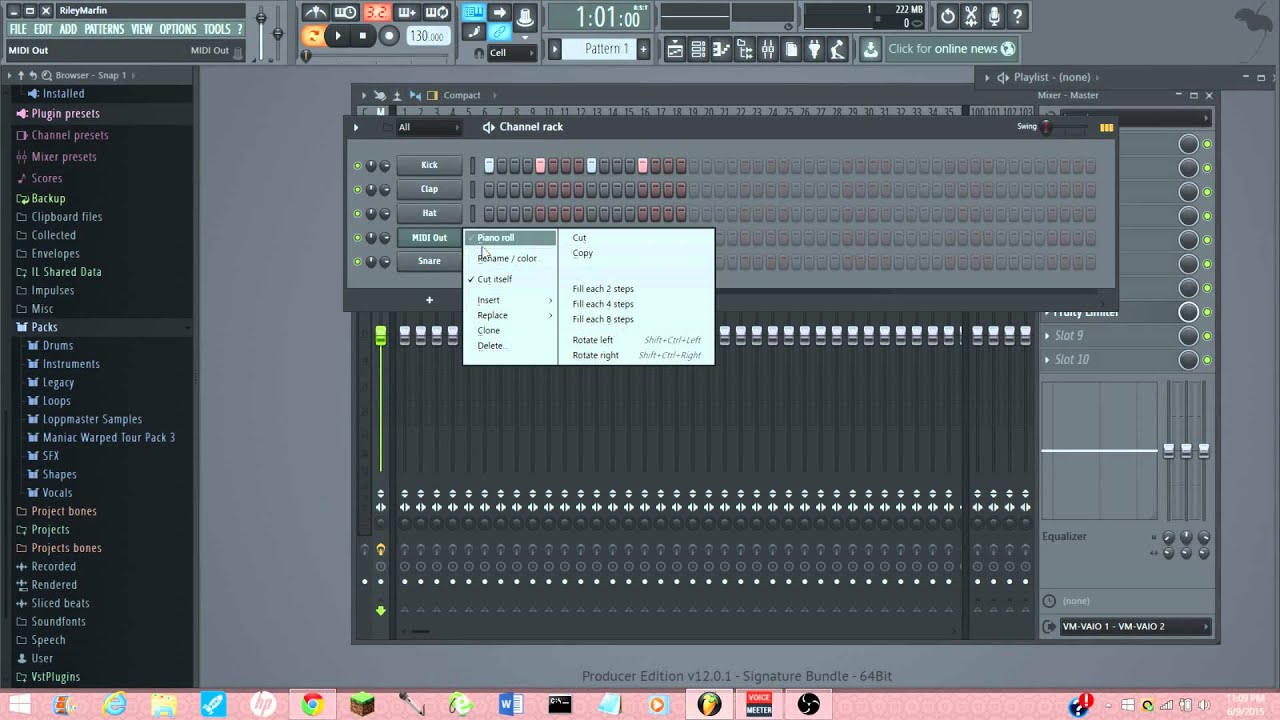Open the piano roll toolbar icon

(x=721, y=49)
